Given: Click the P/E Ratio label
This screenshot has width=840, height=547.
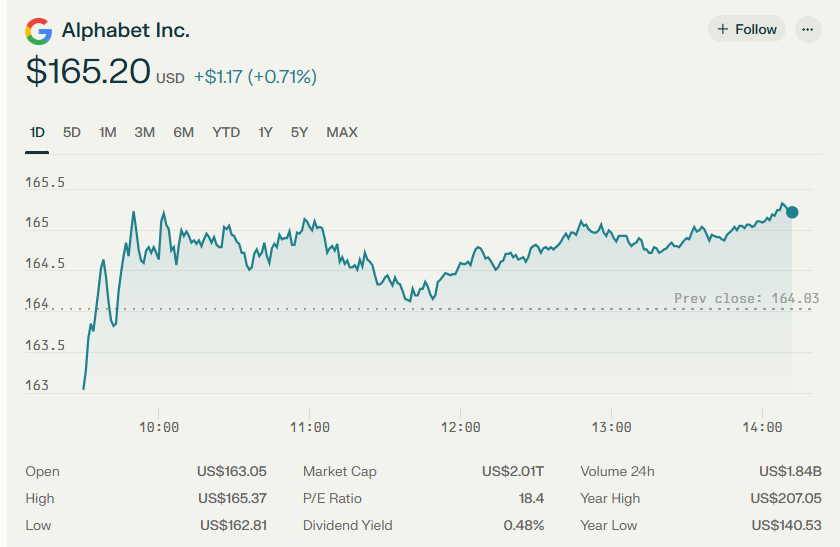Looking at the screenshot, I should [x=332, y=498].
